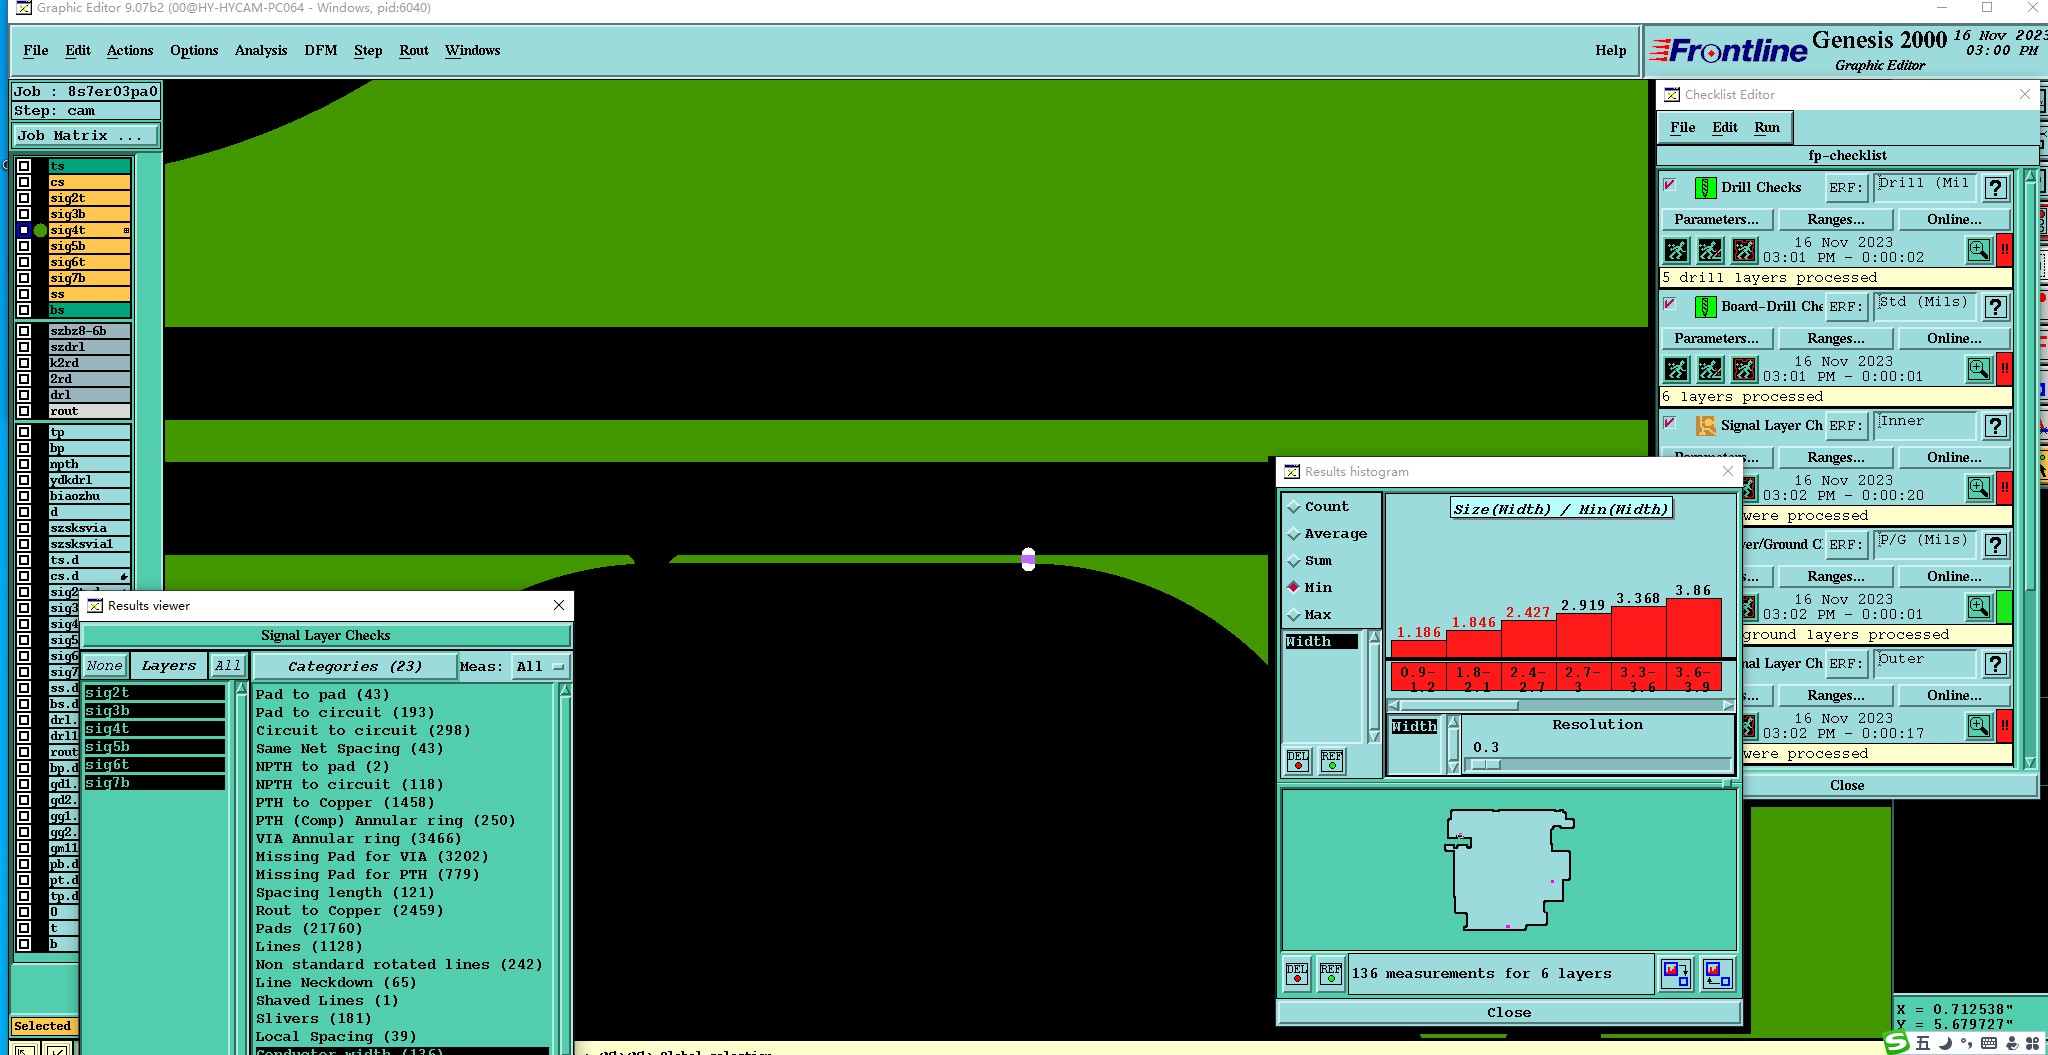Run Drill Checks inside profile icon

tap(1744, 250)
